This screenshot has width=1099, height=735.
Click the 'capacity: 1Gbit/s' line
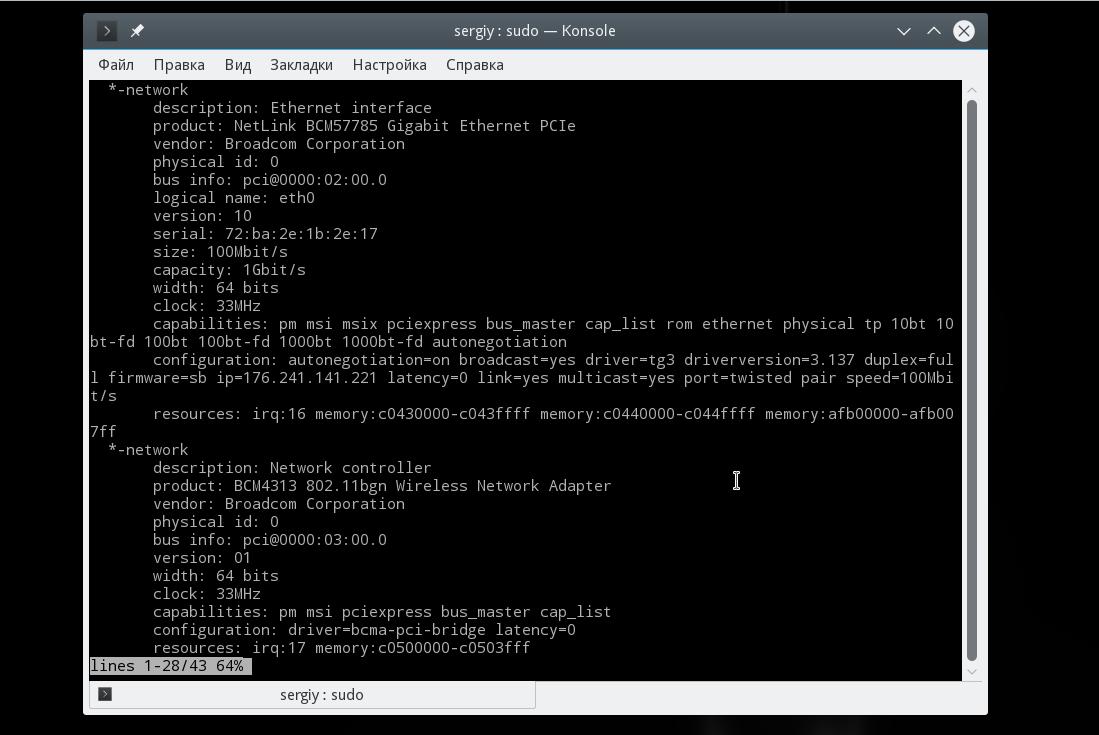click(229, 270)
